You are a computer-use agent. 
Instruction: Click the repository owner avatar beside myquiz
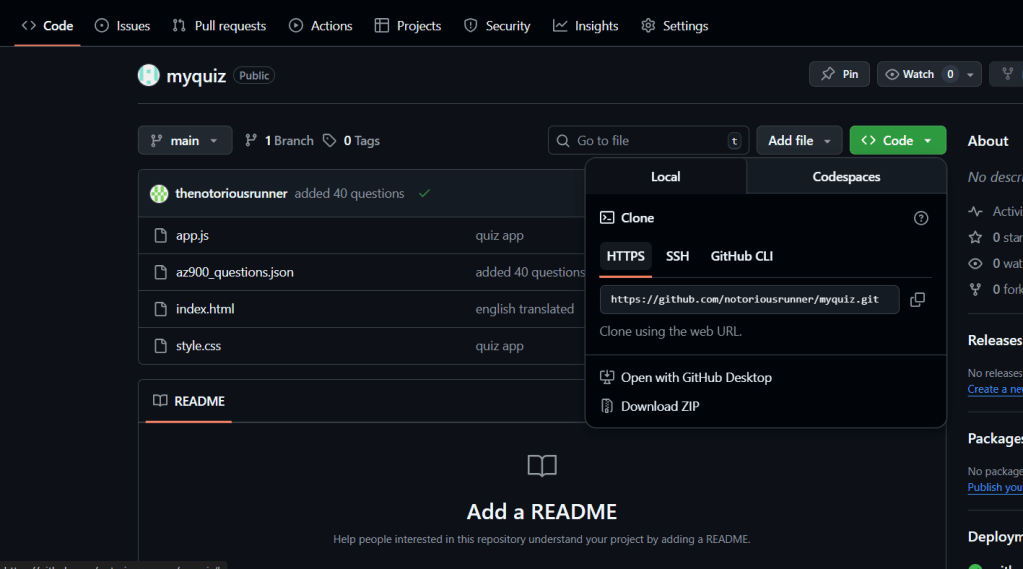point(149,75)
